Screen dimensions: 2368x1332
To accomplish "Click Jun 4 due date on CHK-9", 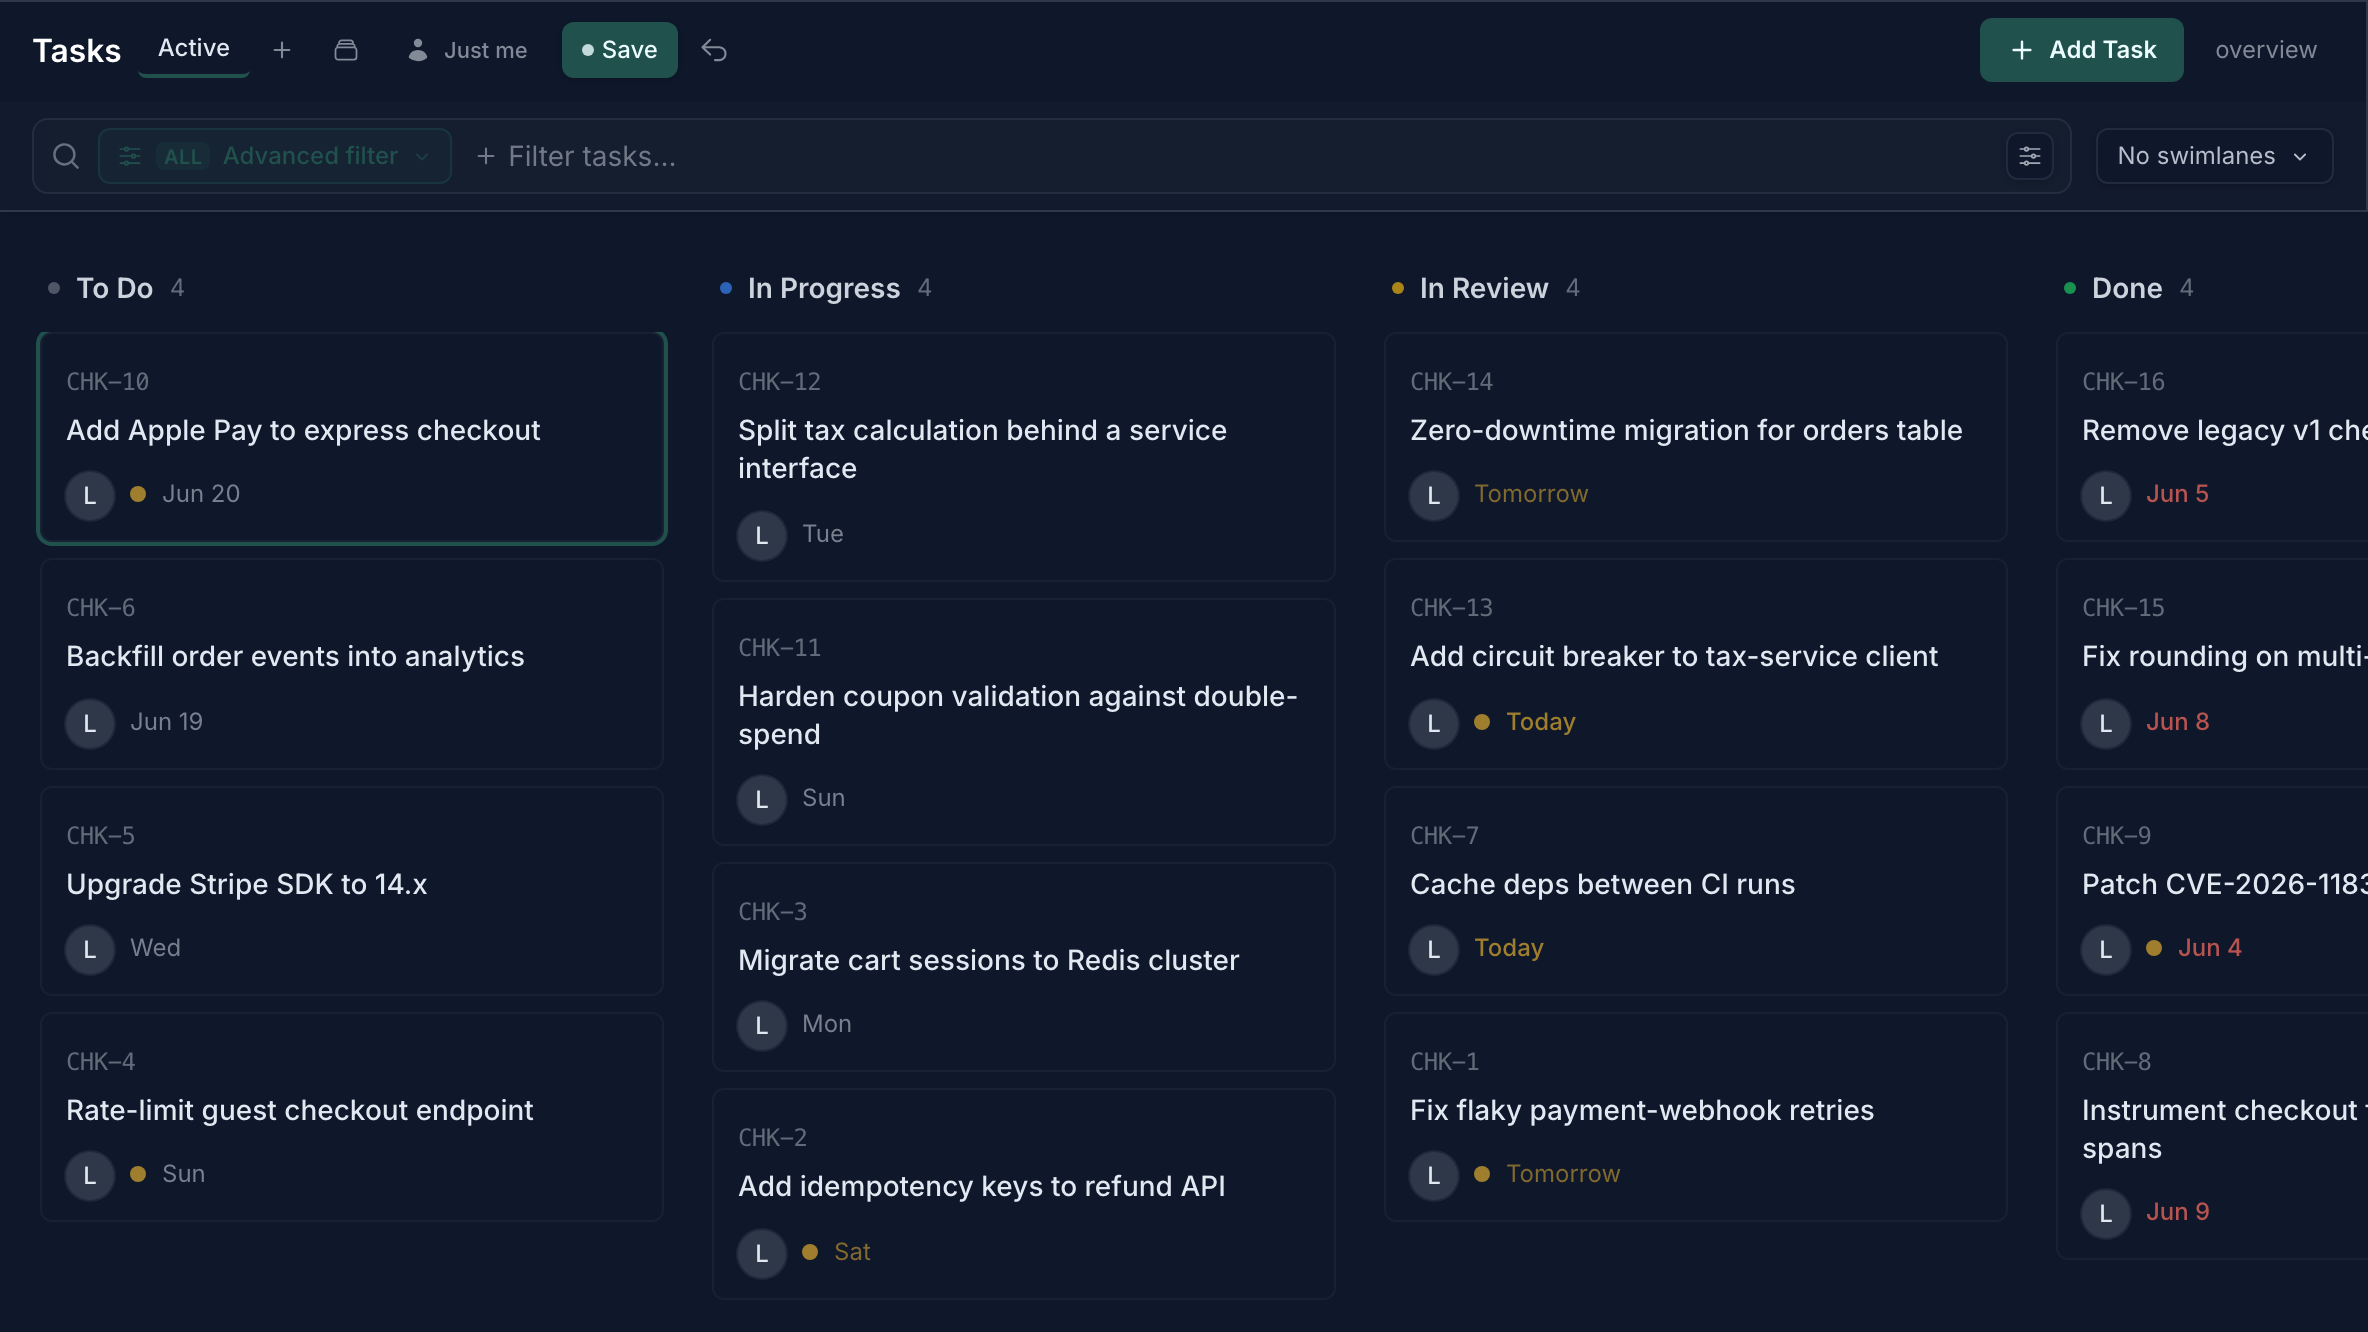I will coord(2210,948).
